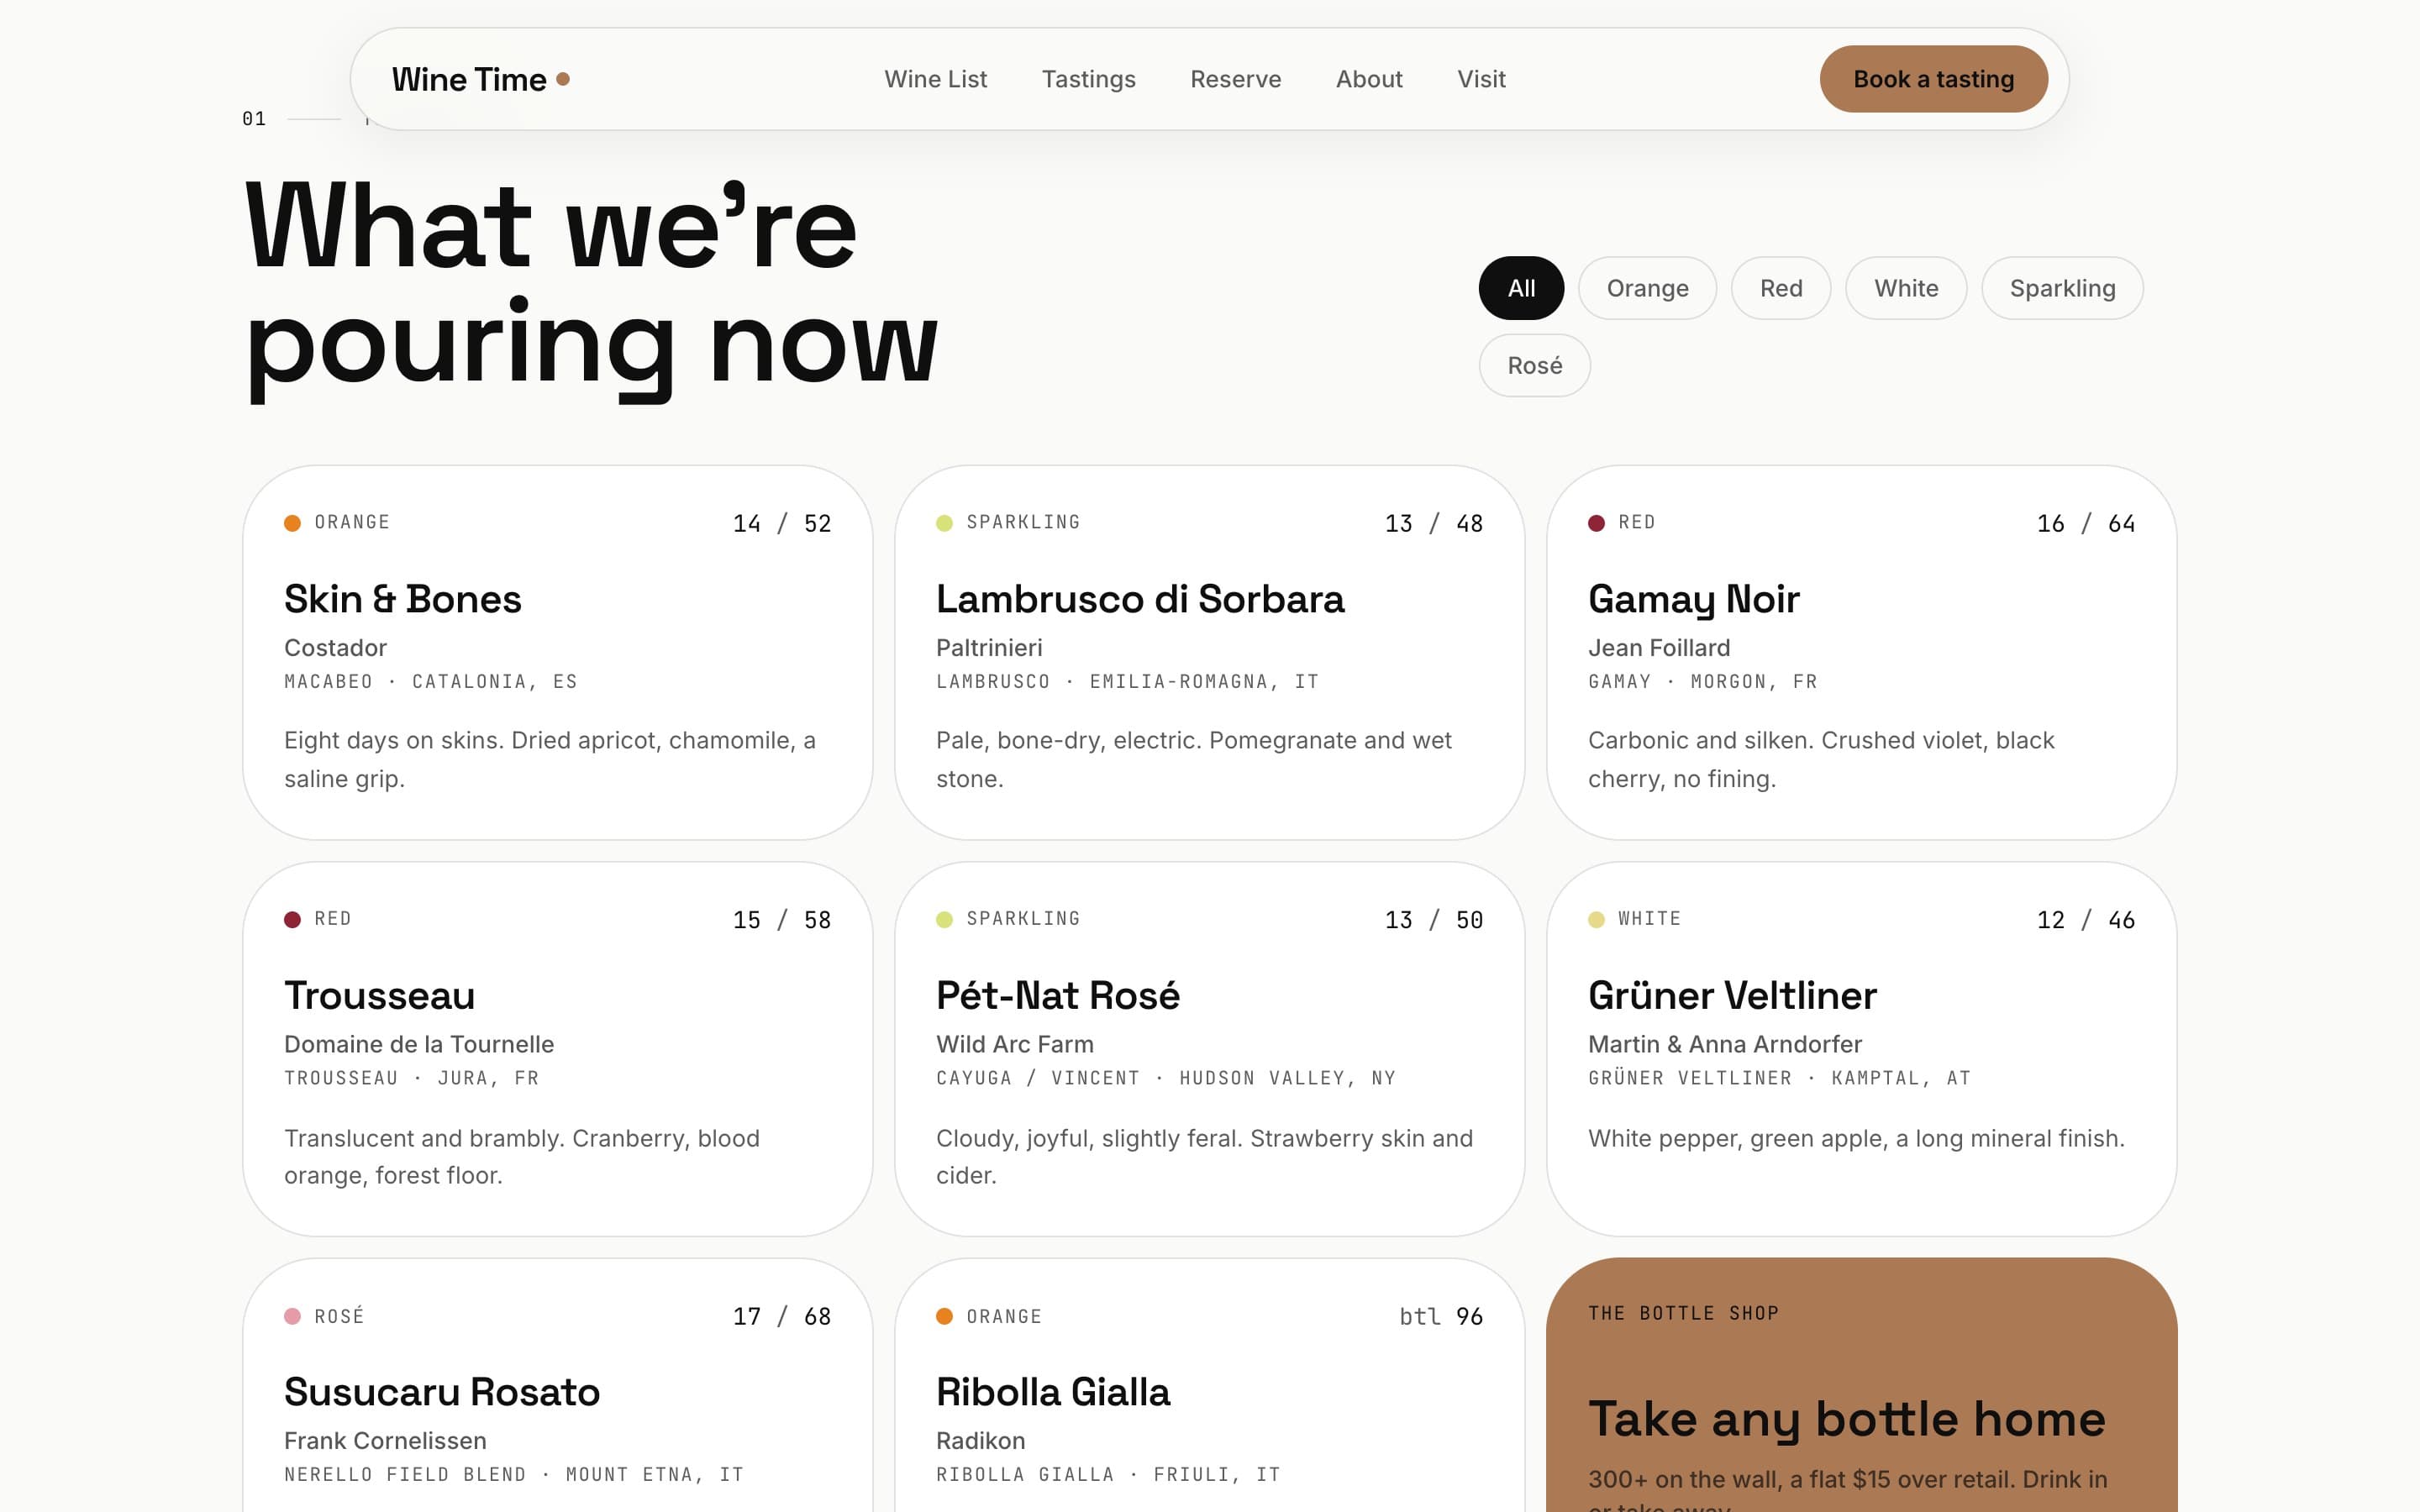This screenshot has height=1512, width=2420.
Task: Click the Book a tasting button
Action: tap(1933, 79)
